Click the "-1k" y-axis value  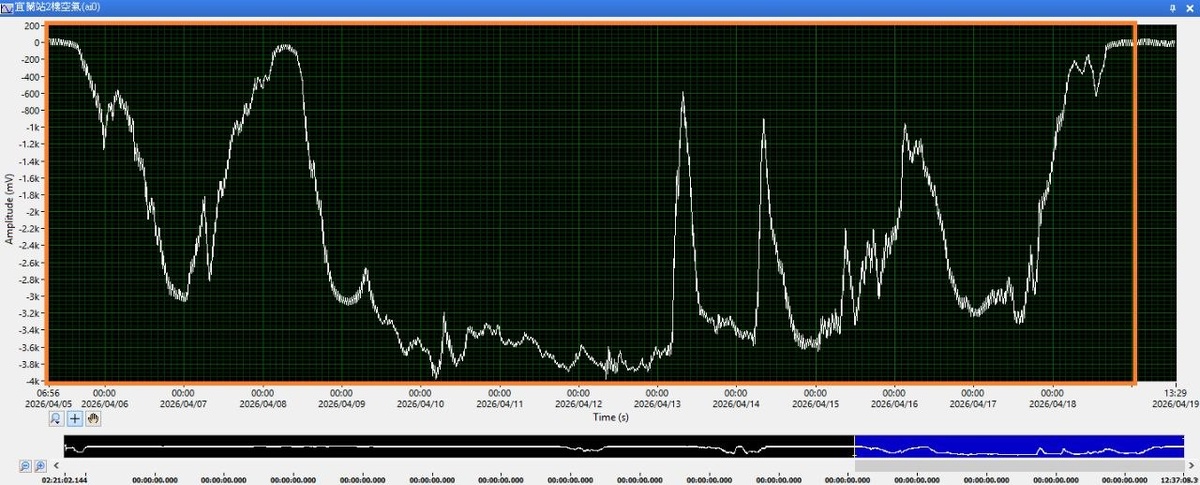coord(31,127)
